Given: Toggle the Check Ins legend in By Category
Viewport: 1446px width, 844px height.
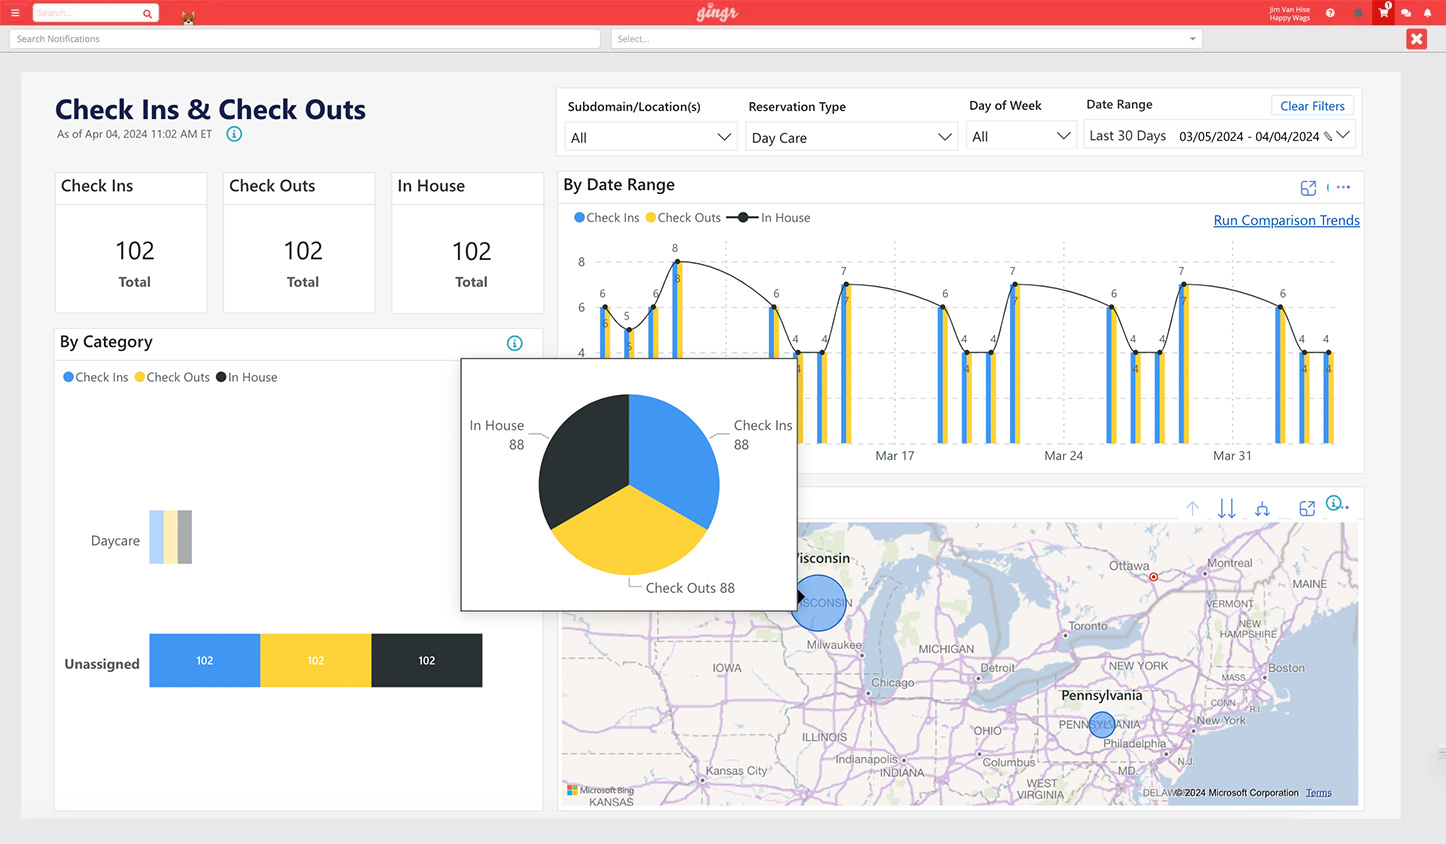Looking at the screenshot, I should click(x=96, y=377).
